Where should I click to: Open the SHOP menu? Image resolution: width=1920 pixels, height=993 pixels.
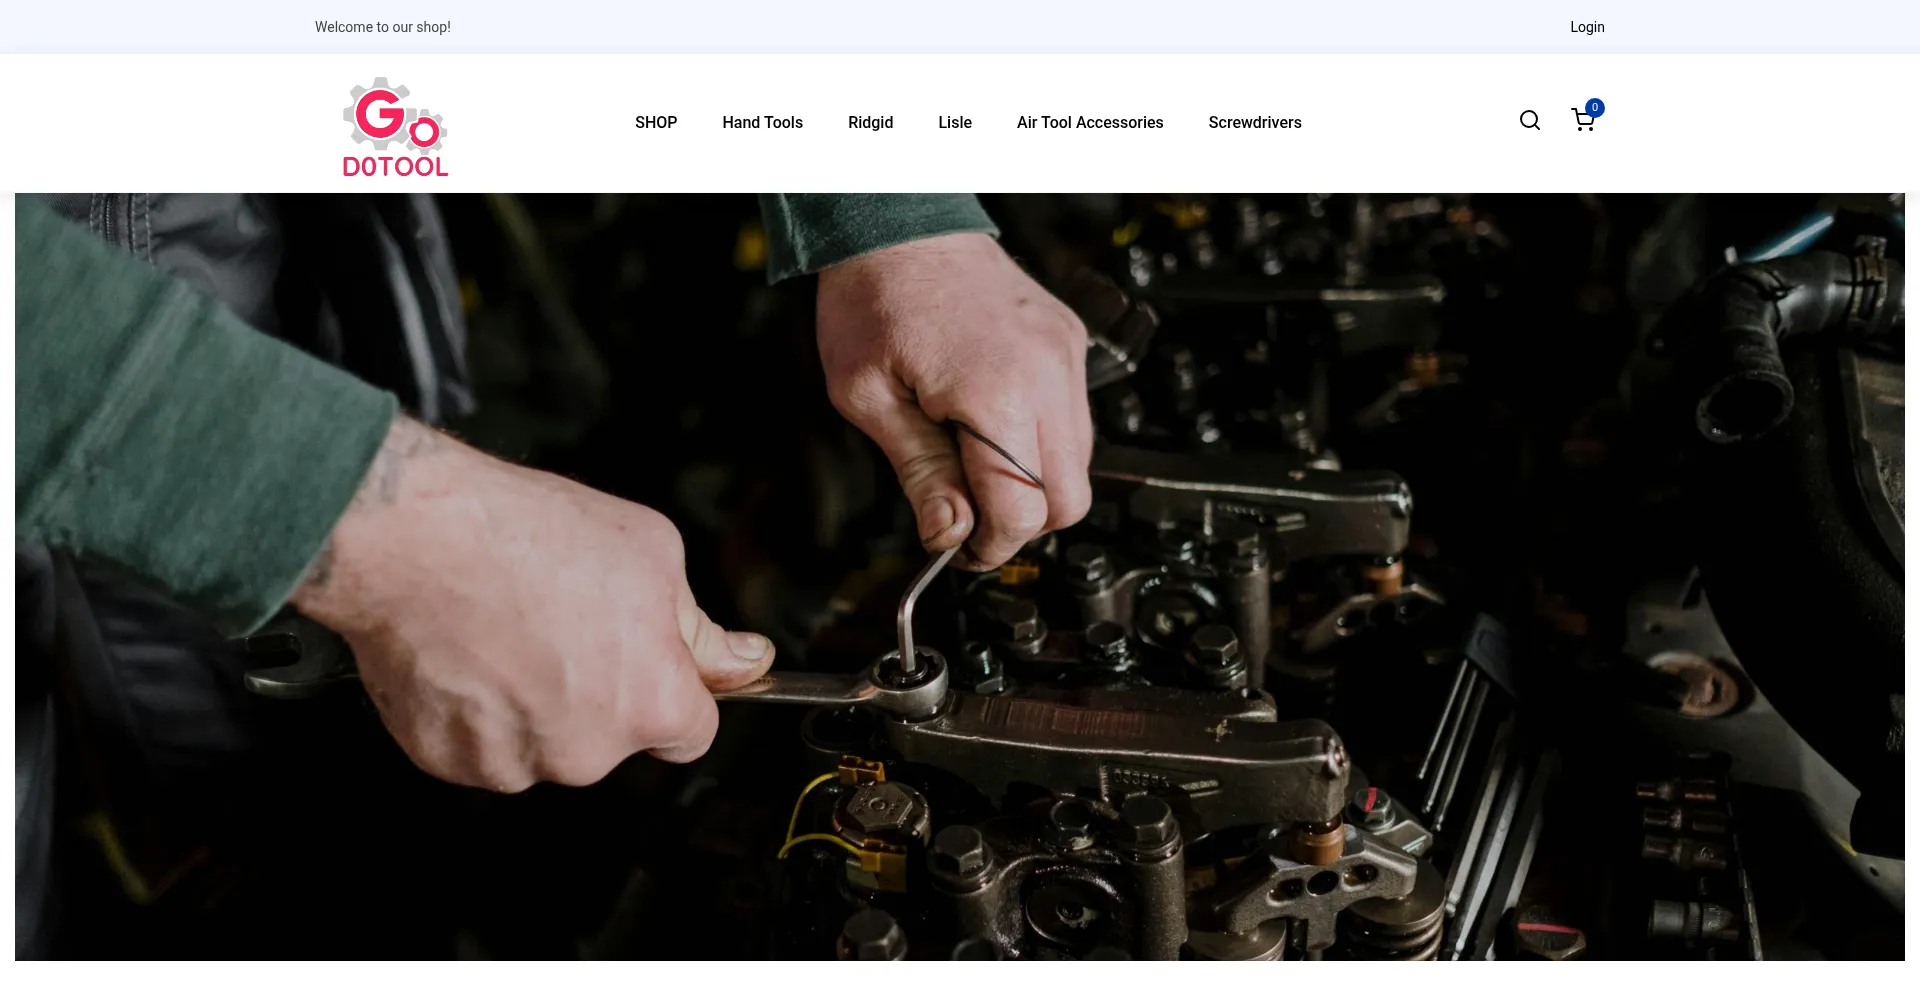(x=656, y=122)
